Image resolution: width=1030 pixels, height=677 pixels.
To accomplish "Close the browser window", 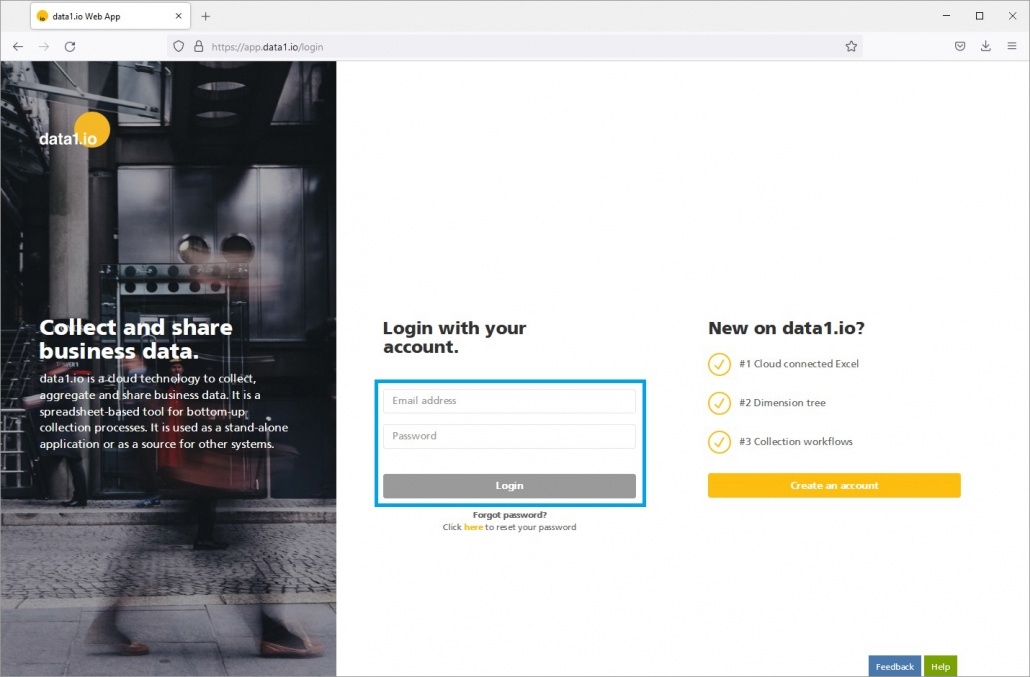I will point(1012,16).
